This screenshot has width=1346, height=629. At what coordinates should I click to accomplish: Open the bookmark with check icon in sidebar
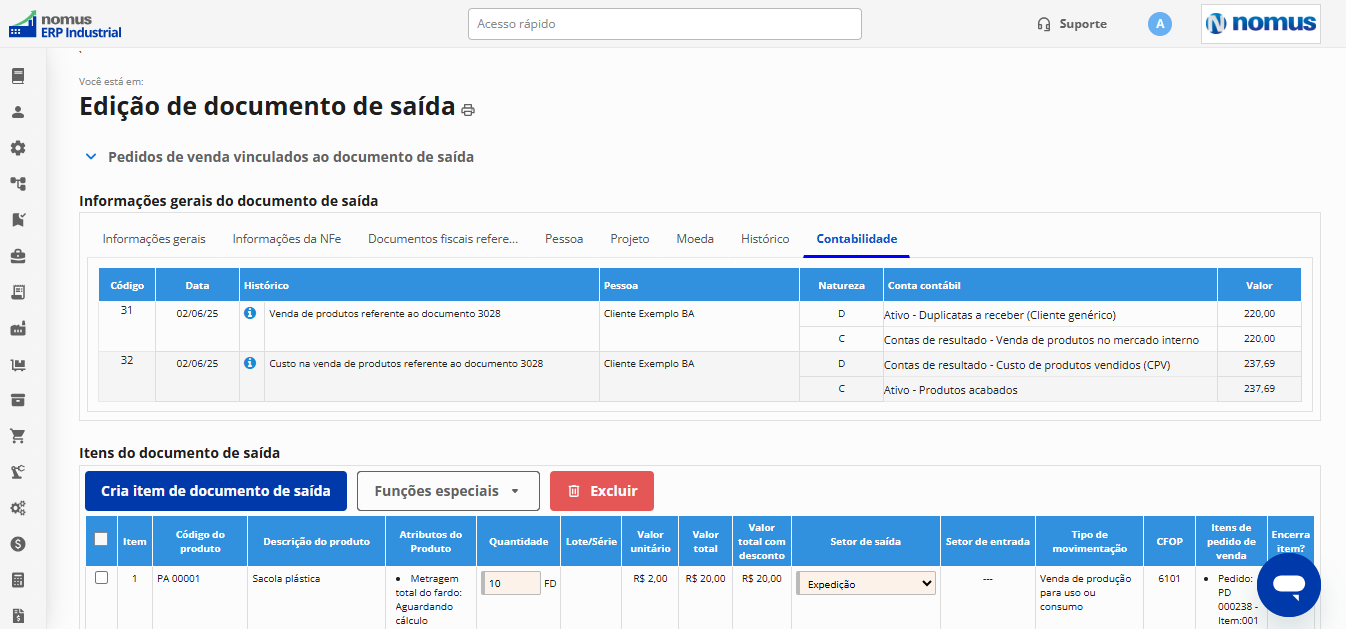18,220
